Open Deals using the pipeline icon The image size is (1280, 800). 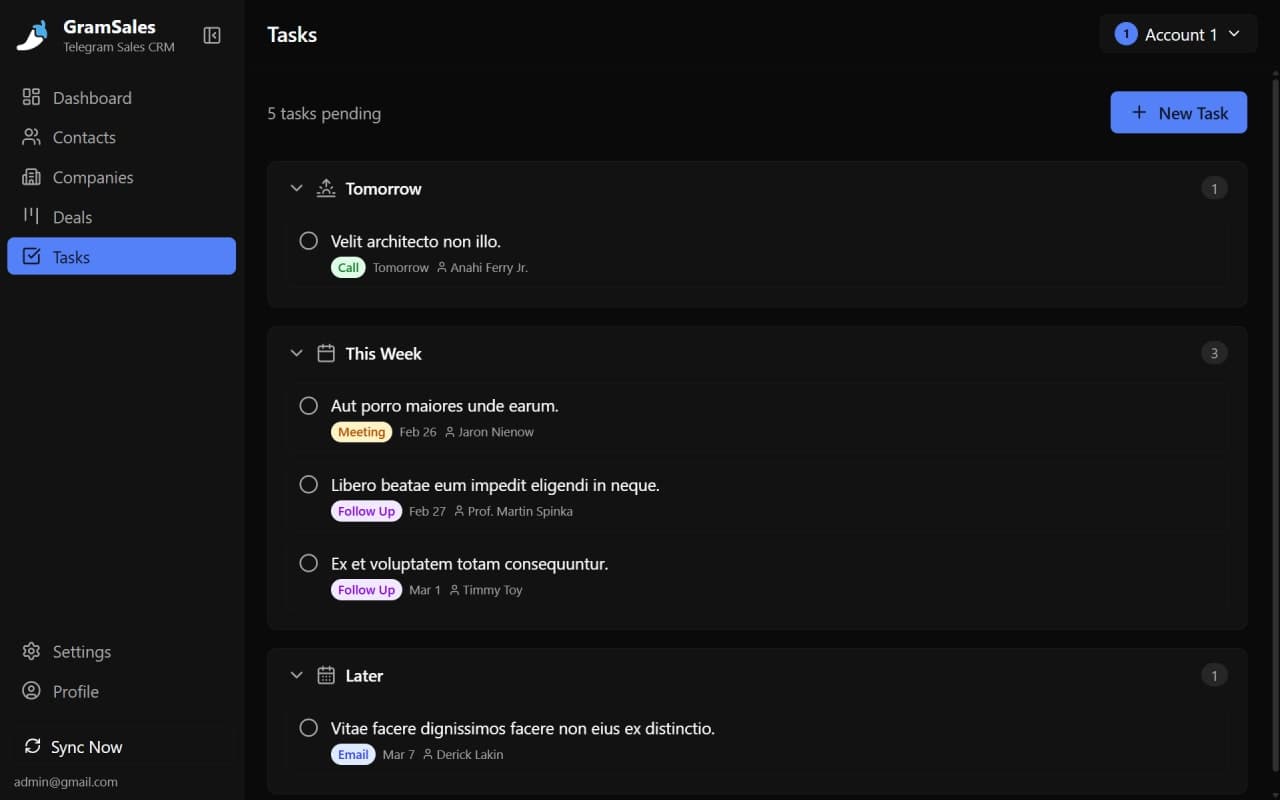[x=32, y=217]
